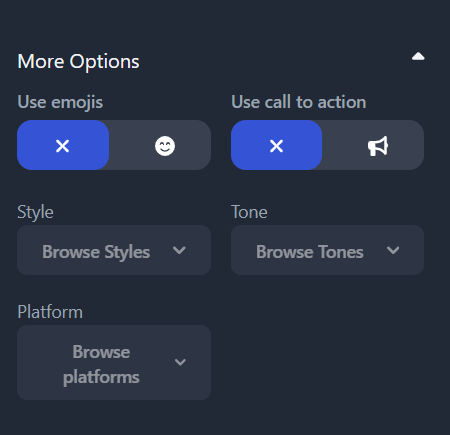Click the More Options section header

click(x=78, y=62)
